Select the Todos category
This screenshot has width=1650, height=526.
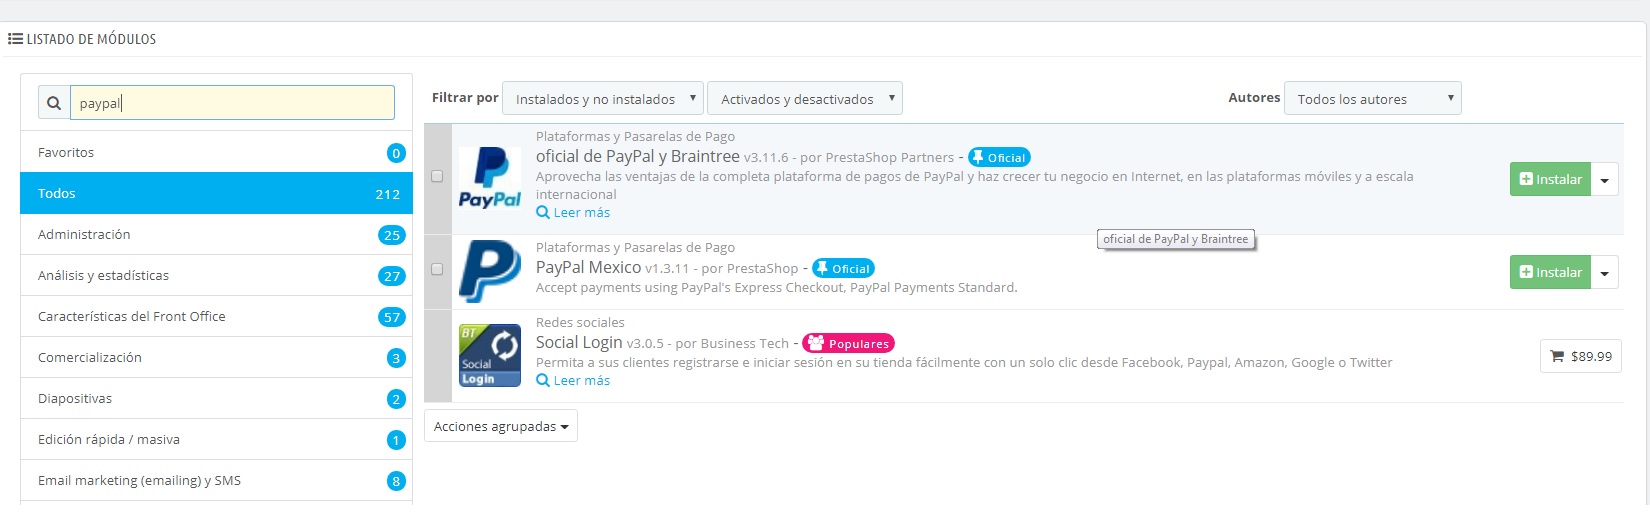(x=216, y=193)
